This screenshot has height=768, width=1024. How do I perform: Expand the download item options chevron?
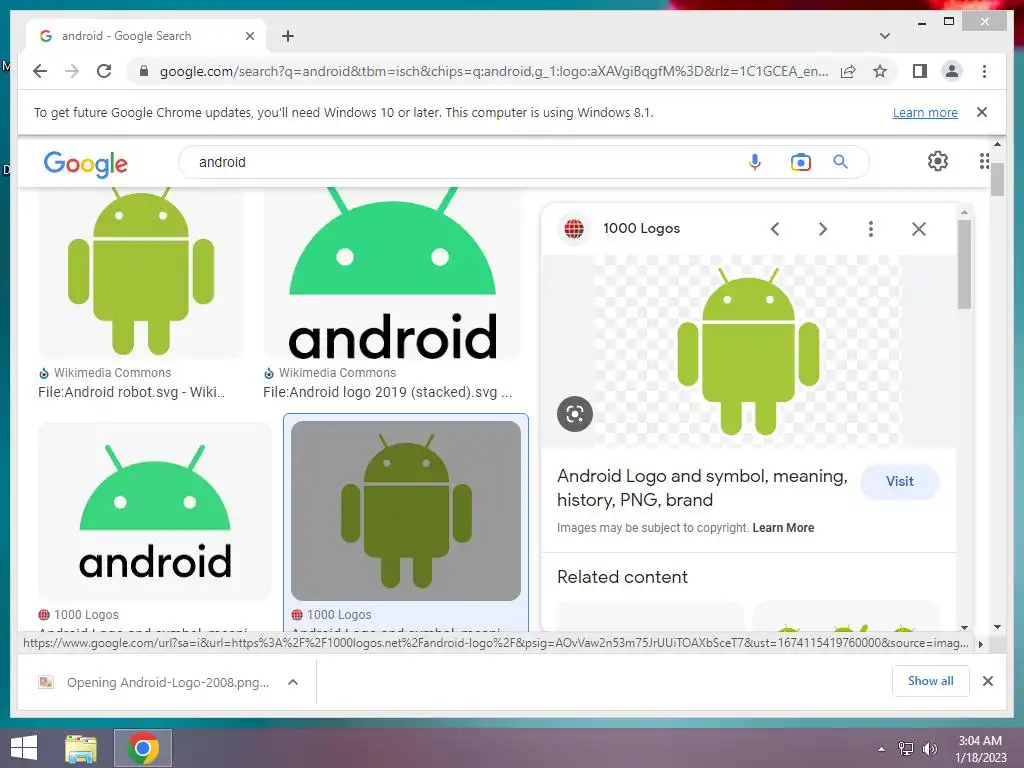click(x=293, y=682)
